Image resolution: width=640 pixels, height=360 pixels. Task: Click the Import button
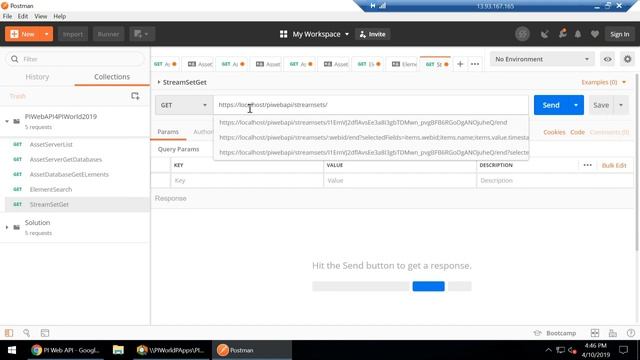[73, 34]
